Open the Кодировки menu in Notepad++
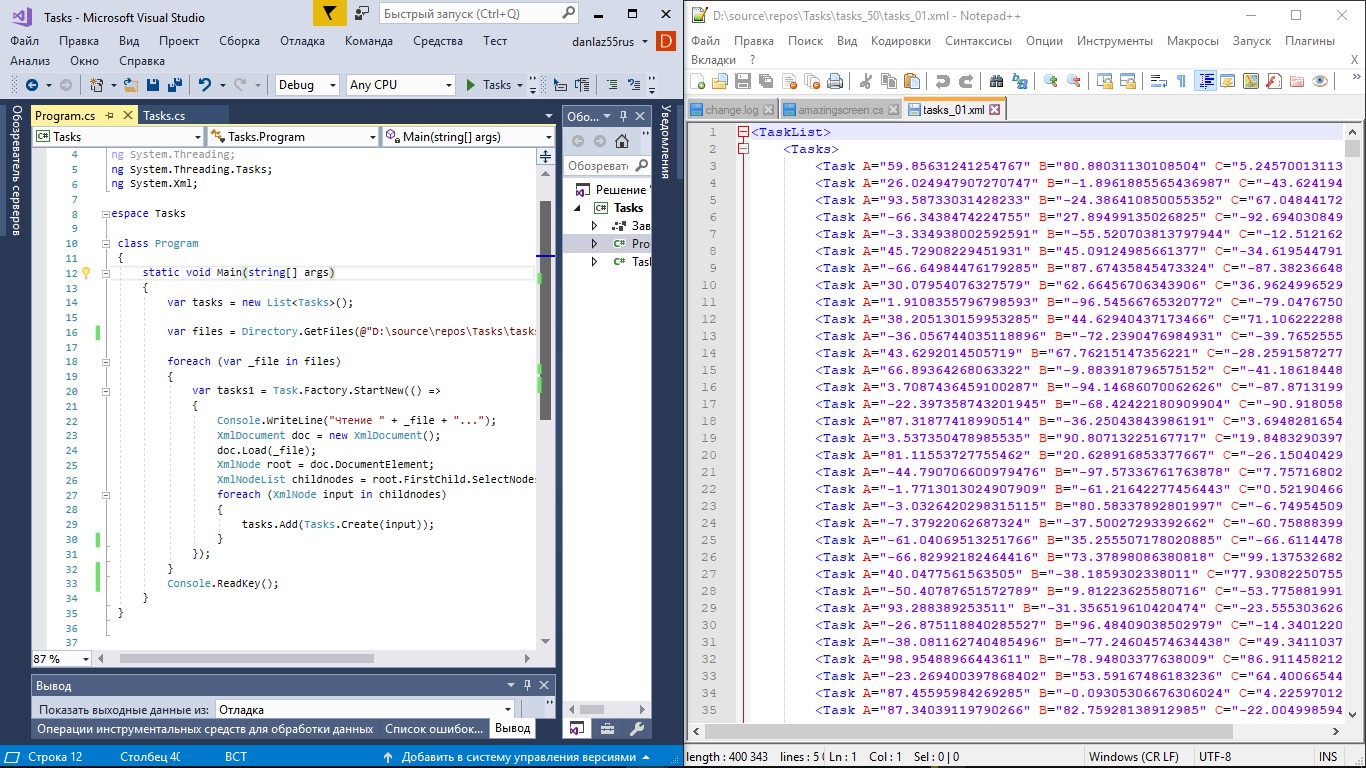1366x768 pixels. coord(901,41)
